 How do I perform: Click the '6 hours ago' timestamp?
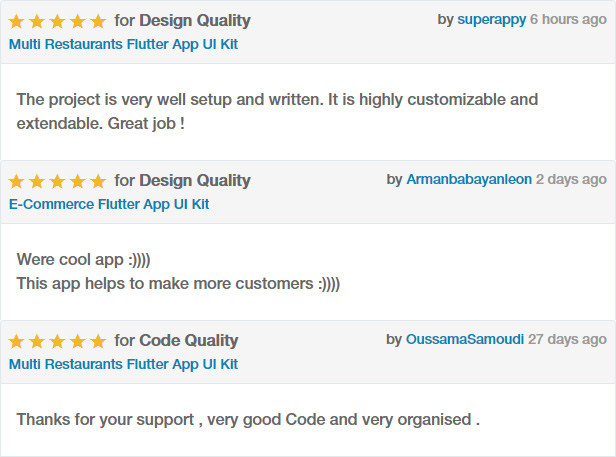(568, 19)
